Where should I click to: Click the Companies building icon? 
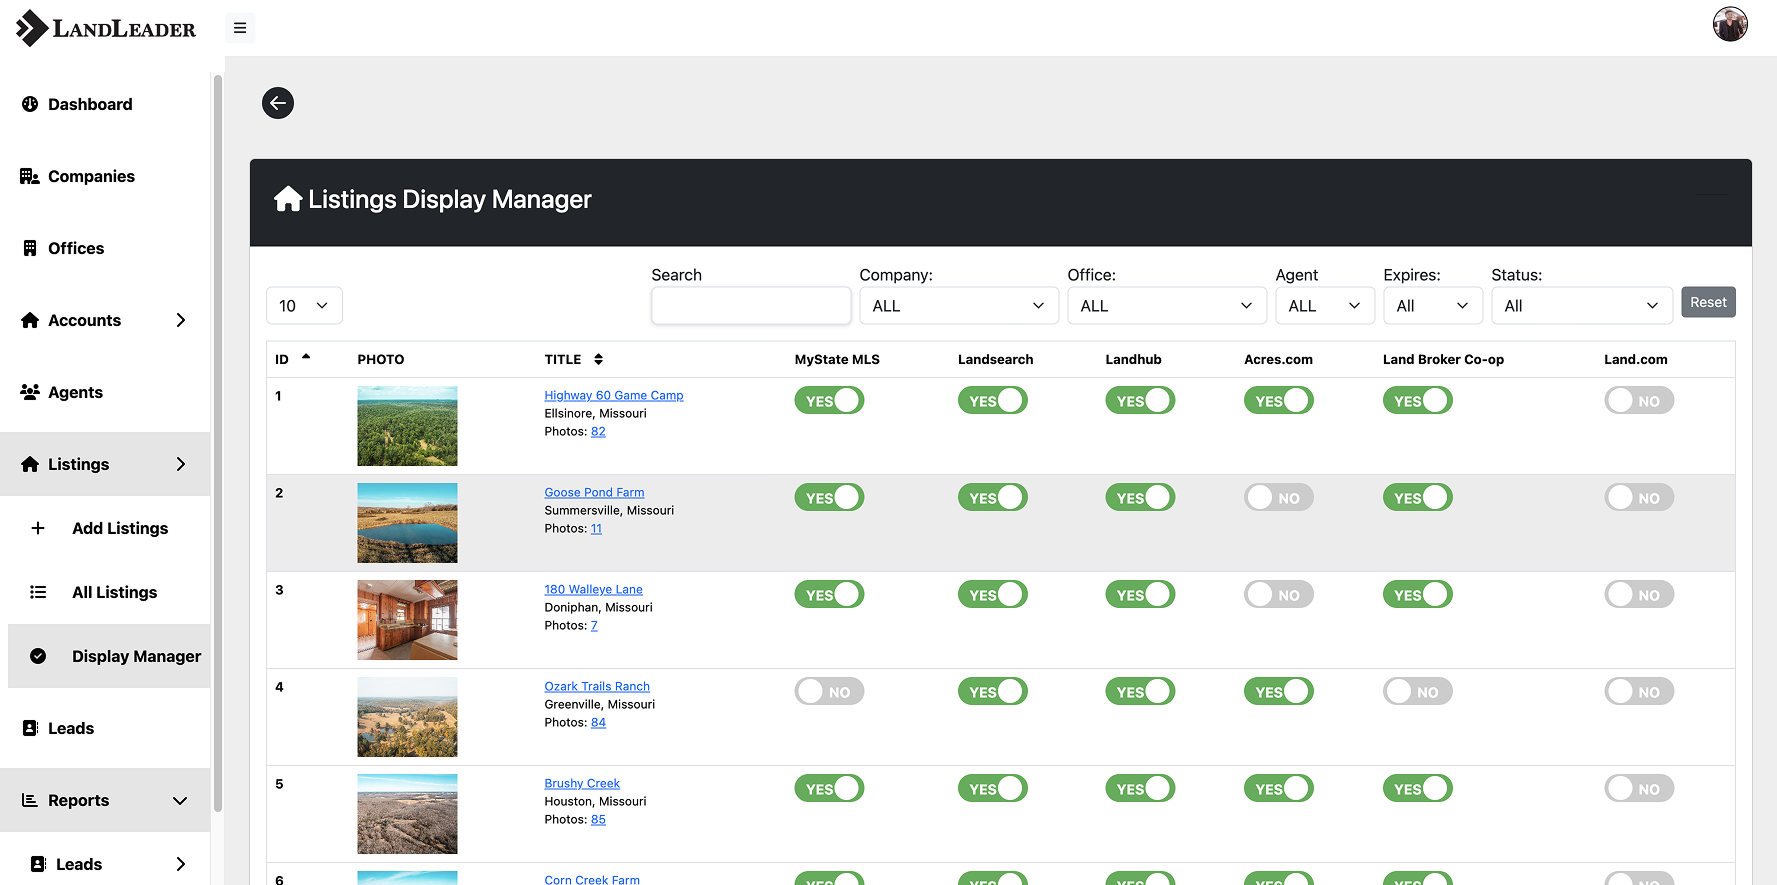30,176
